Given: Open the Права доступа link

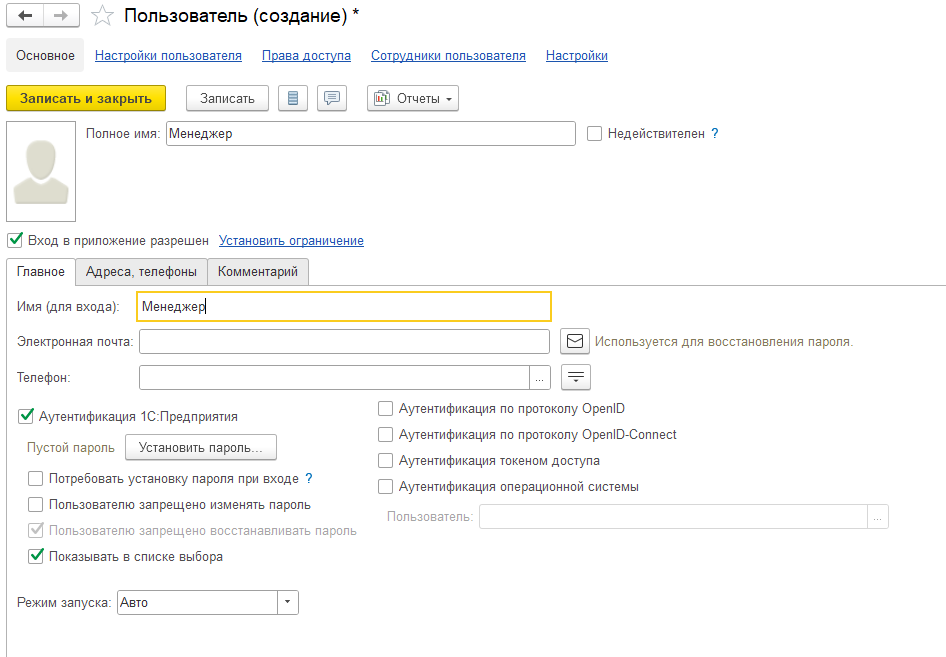Looking at the screenshot, I should click(306, 56).
